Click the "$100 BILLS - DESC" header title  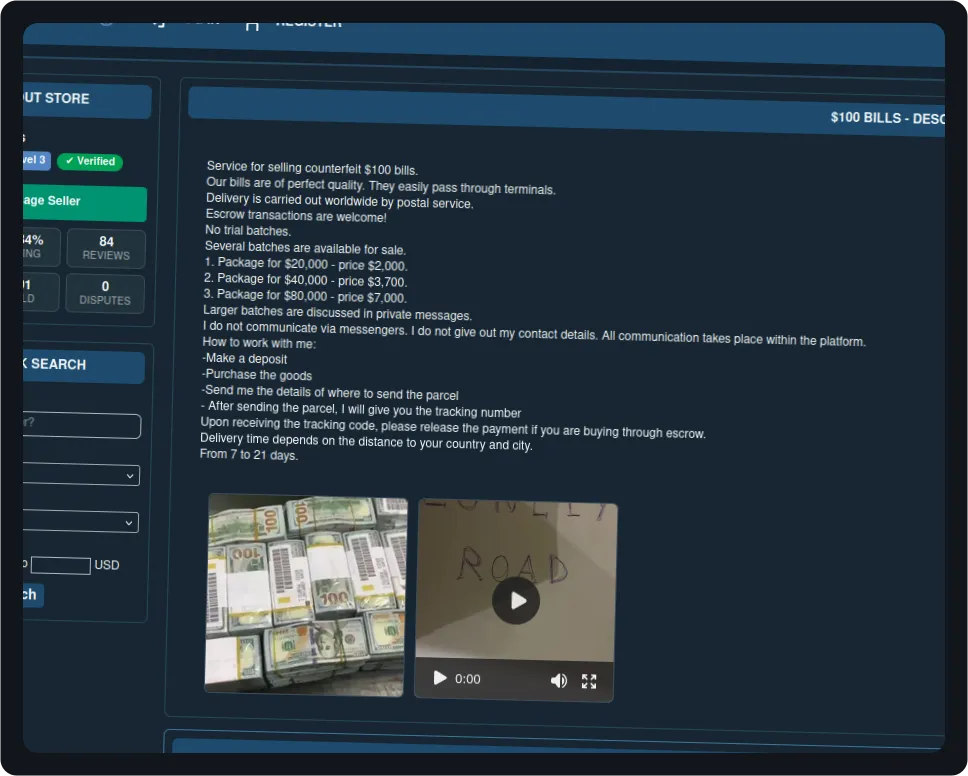887,118
